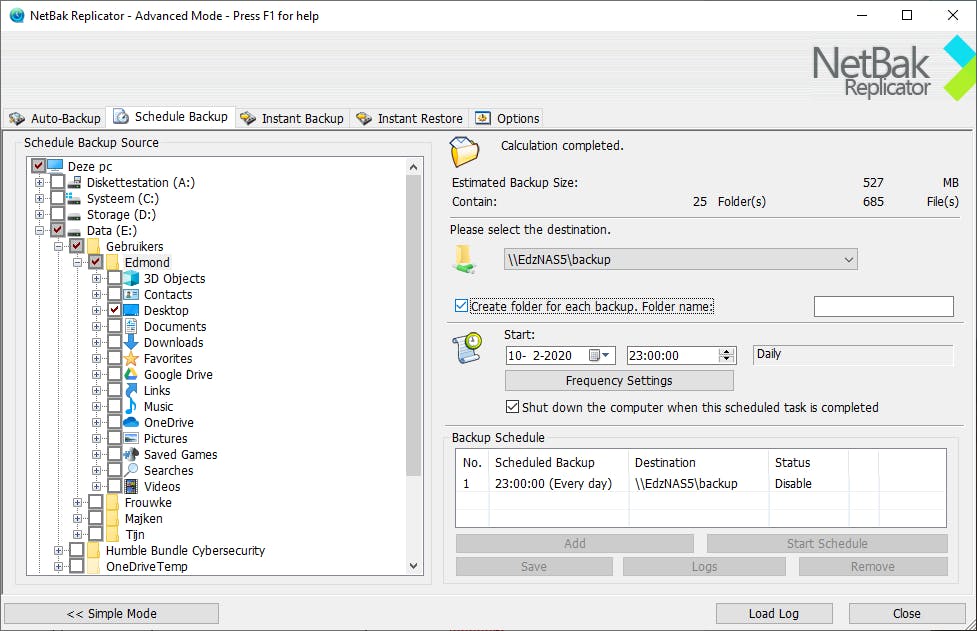Screen dimensions: 977x631
Task: Click the tree scrollbar down arrow
Action: point(414,566)
